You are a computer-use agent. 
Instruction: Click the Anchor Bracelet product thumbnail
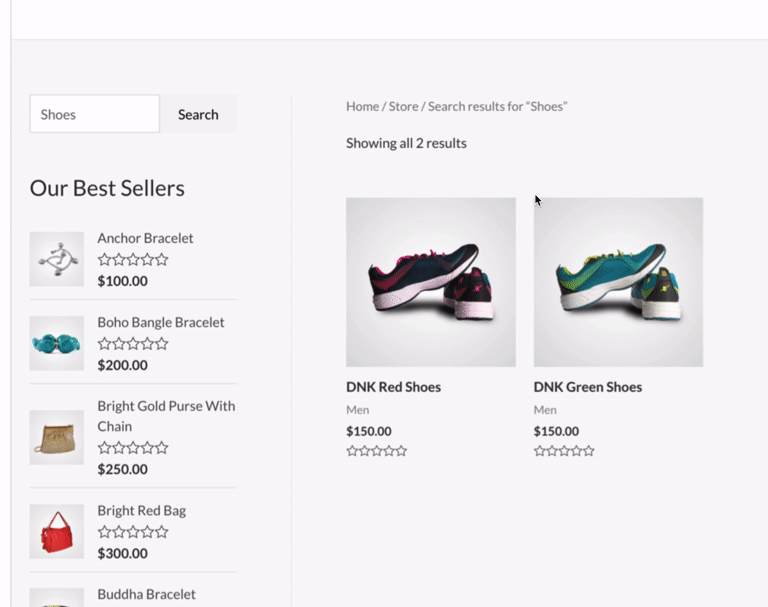tap(57, 259)
